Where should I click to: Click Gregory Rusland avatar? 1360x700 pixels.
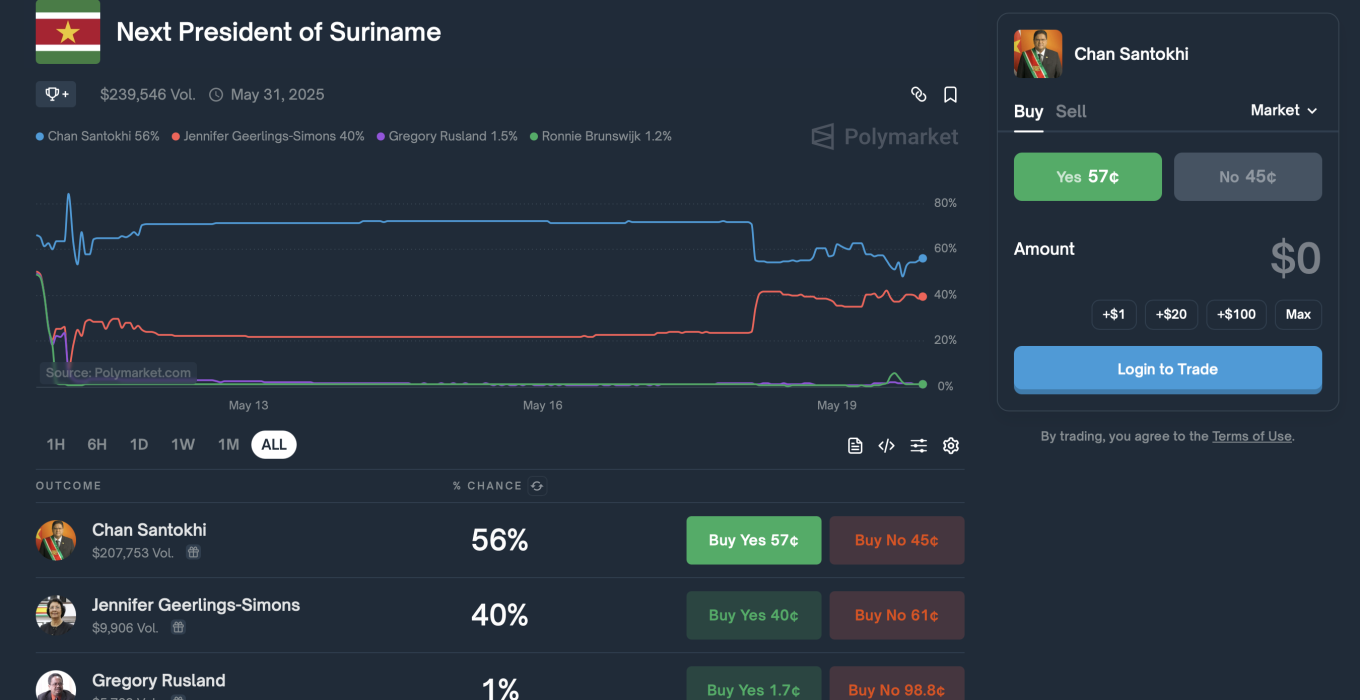[56, 686]
